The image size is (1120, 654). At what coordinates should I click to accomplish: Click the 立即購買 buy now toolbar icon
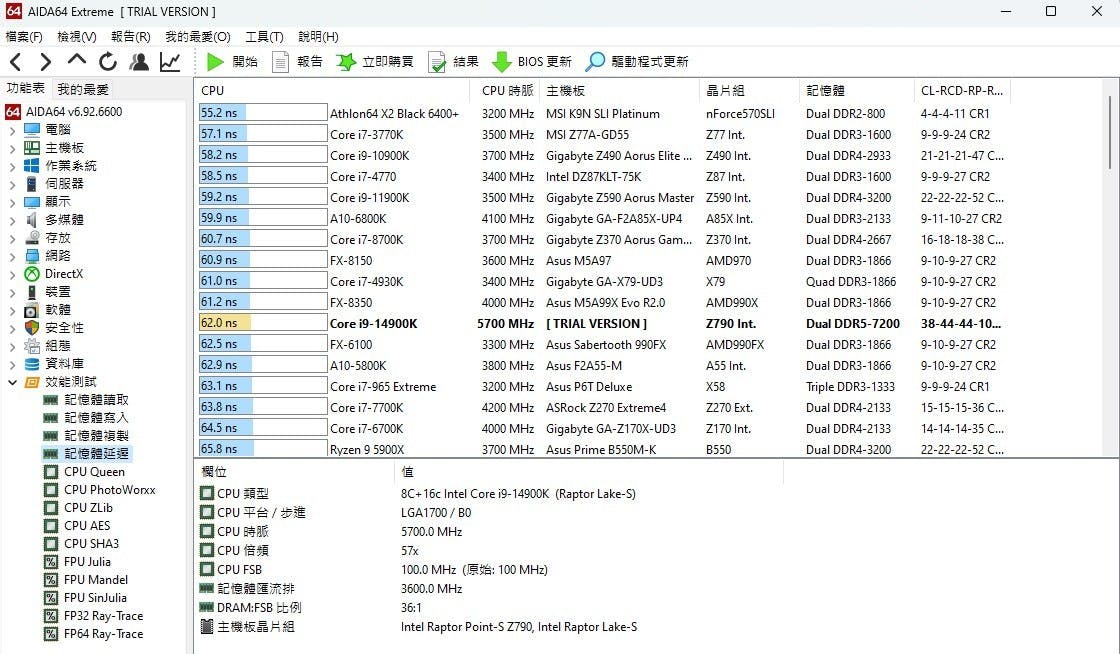[375, 62]
